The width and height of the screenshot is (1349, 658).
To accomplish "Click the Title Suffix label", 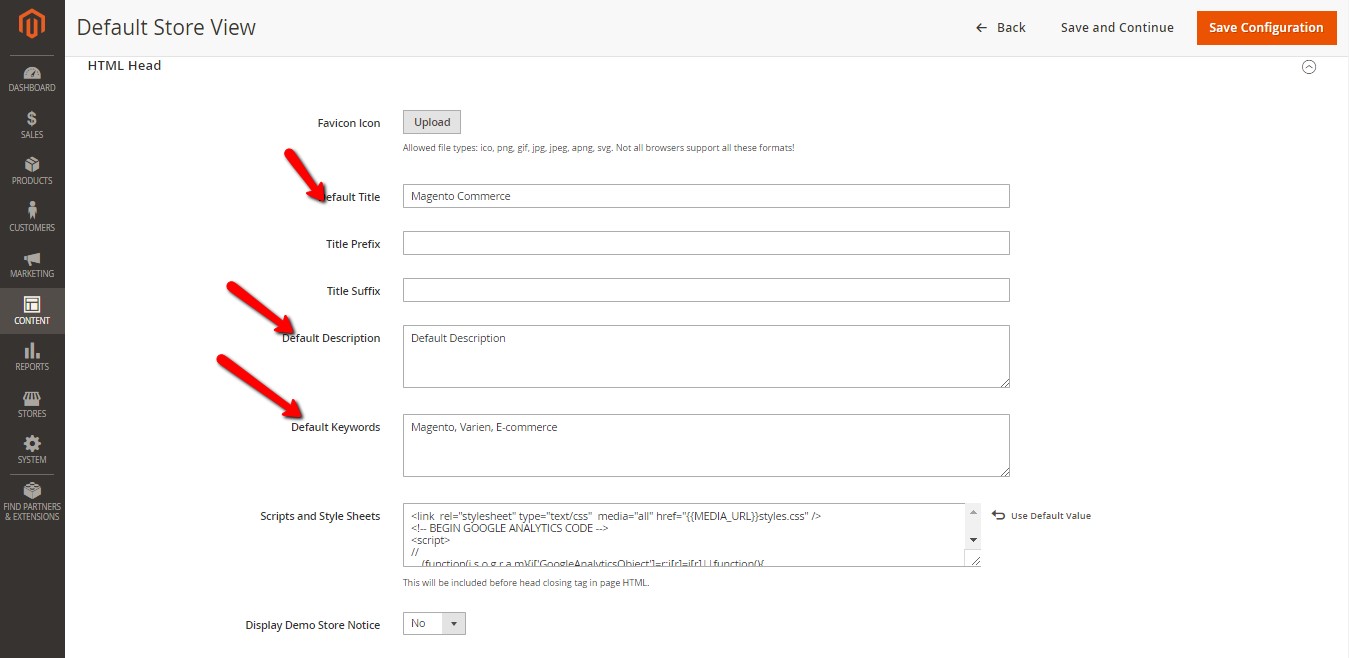I will 353,291.
